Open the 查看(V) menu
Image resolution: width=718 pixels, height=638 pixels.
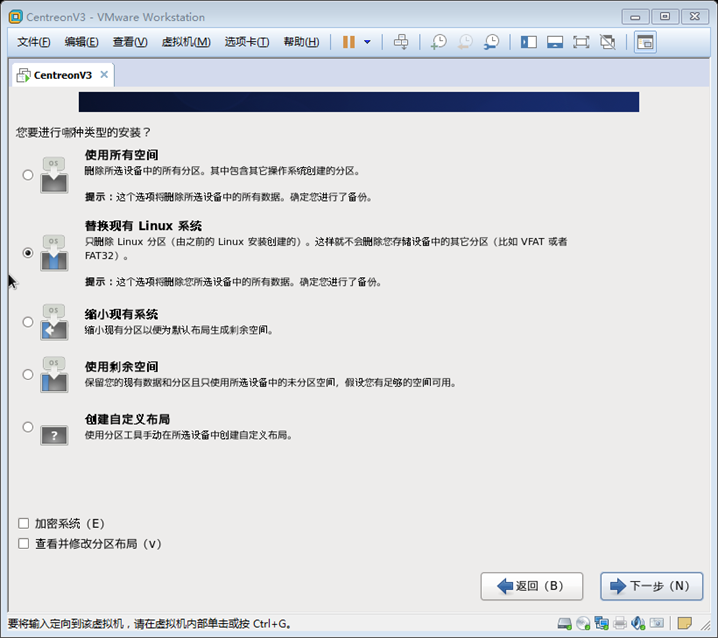(130, 42)
